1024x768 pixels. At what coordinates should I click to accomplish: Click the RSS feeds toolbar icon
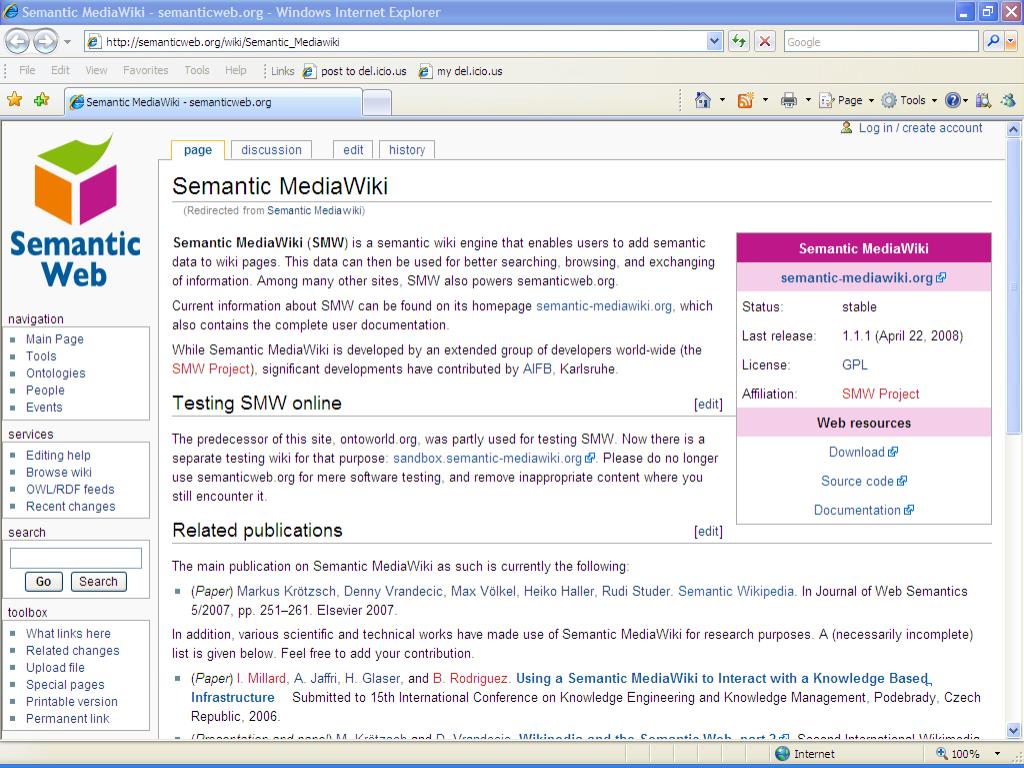pyautogui.click(x=745, y=100)
